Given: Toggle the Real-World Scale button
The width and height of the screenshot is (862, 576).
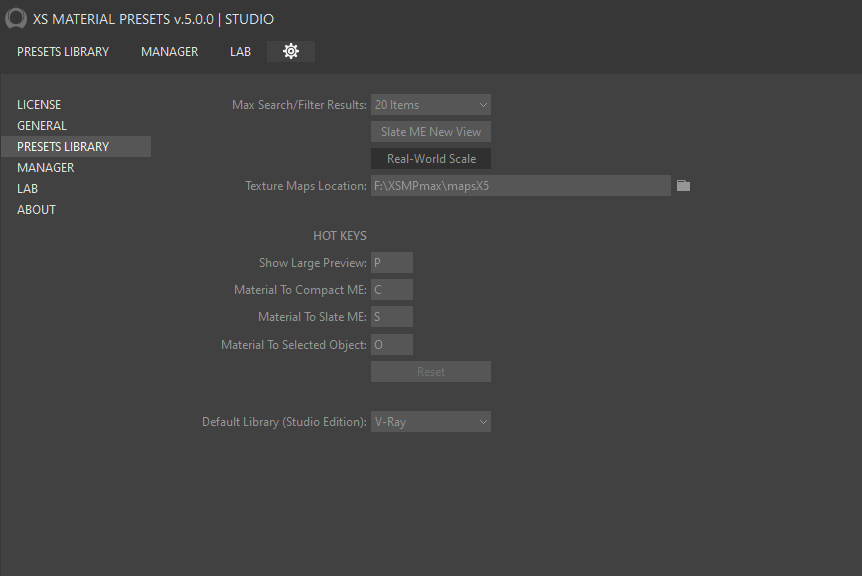Looking at the screenshot, I should [x=431, y=159].
